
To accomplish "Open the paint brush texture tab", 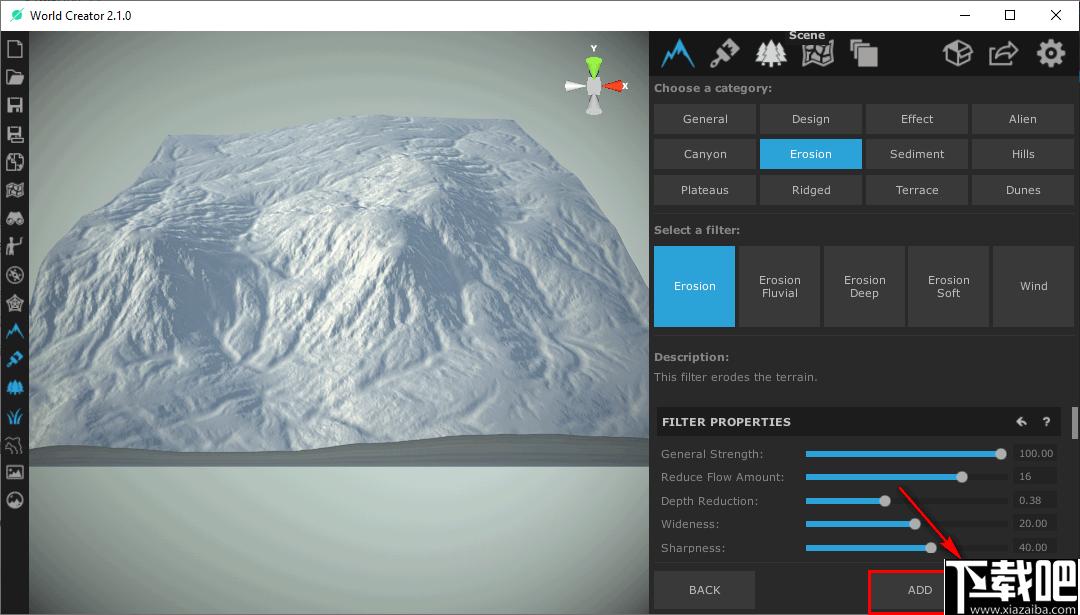I will click(x=725, y=53).
